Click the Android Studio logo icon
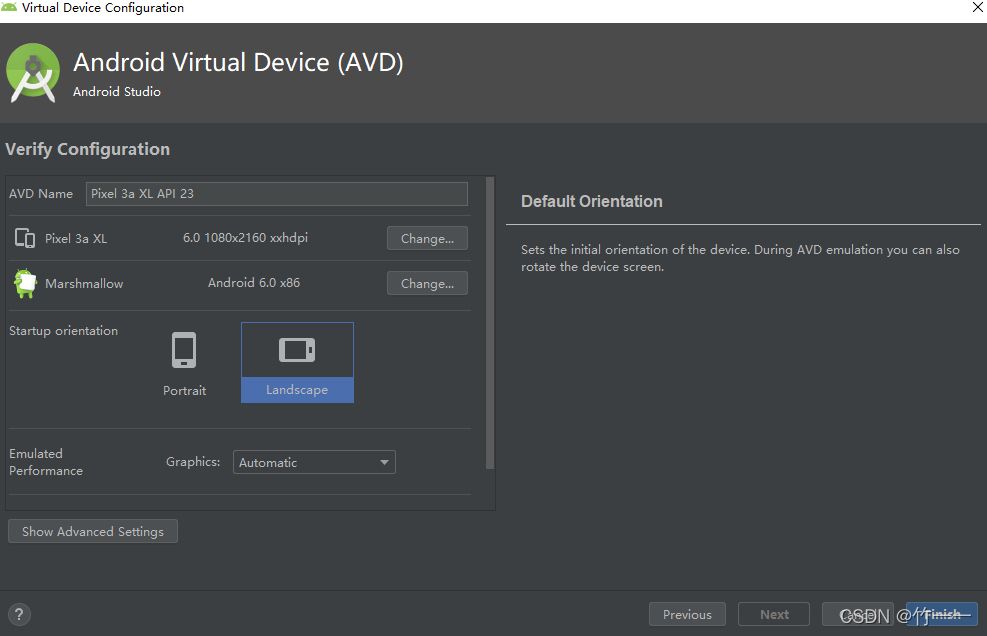The height and width of the screenshot is (636, 987). [x=33, y=73]
